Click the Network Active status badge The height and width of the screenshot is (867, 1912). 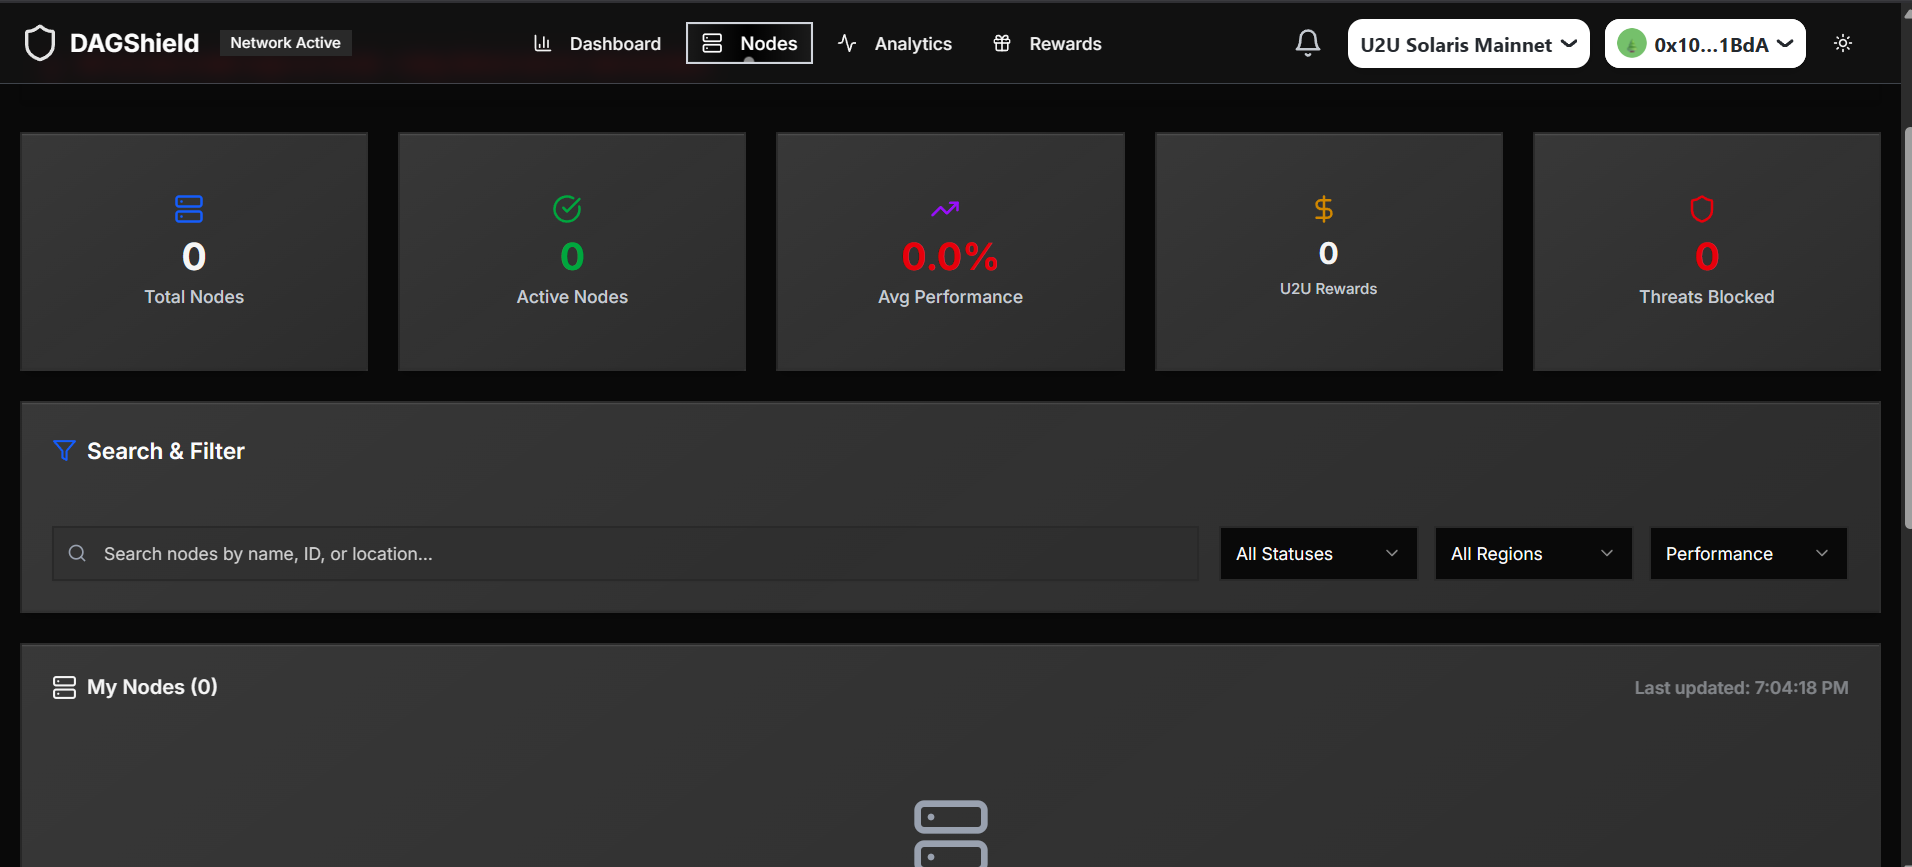tap(285, 43)
